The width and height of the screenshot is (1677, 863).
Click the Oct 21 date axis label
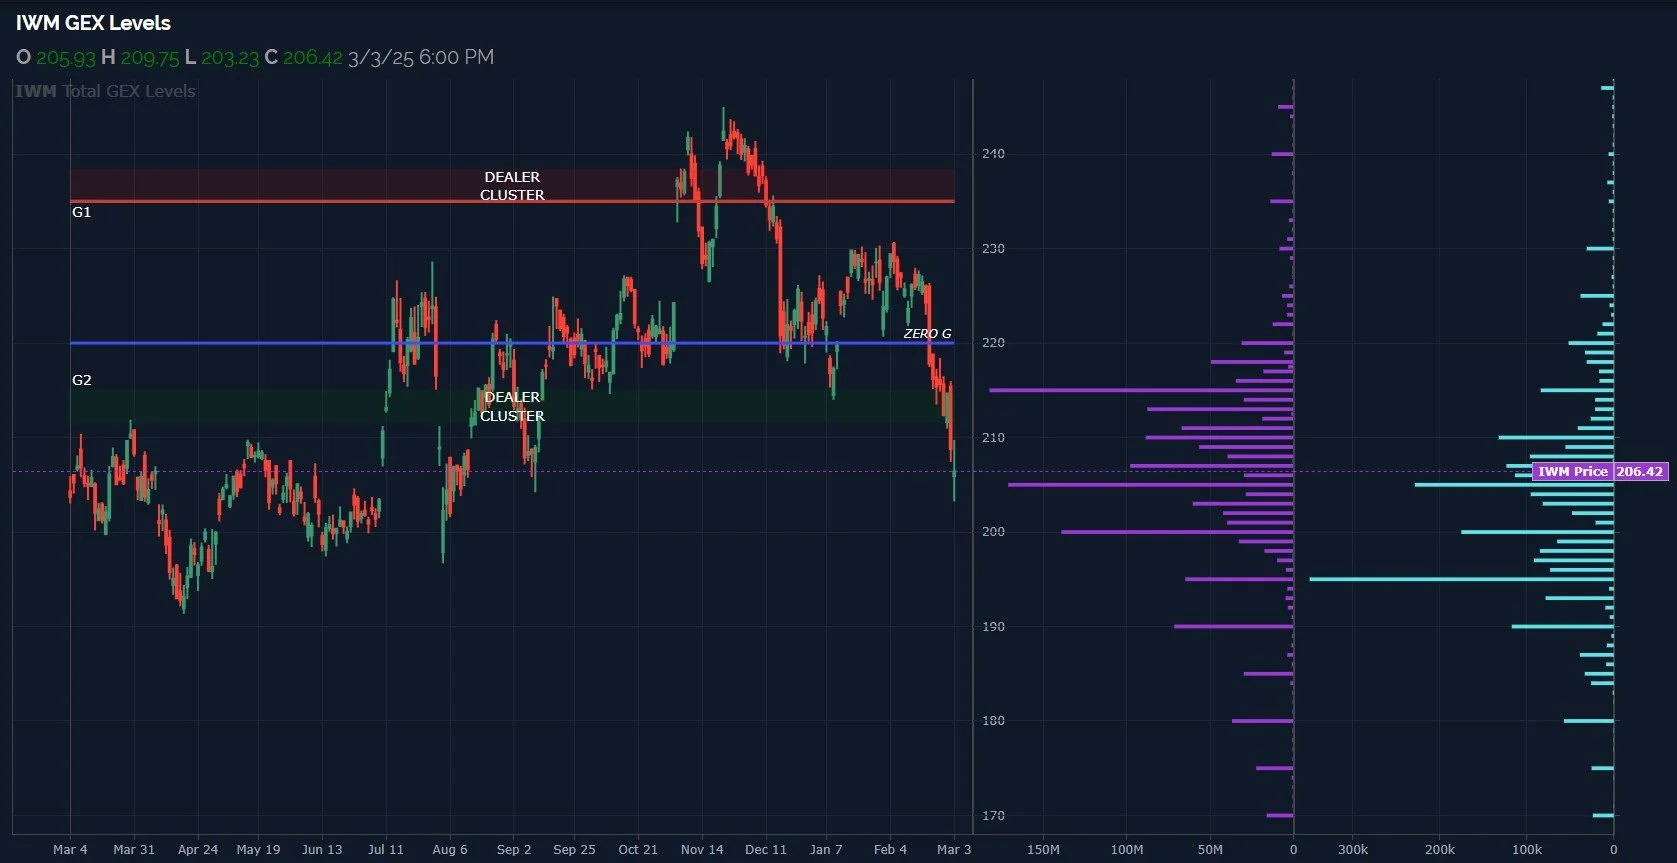pyautogui.click(x=638, y=849)
